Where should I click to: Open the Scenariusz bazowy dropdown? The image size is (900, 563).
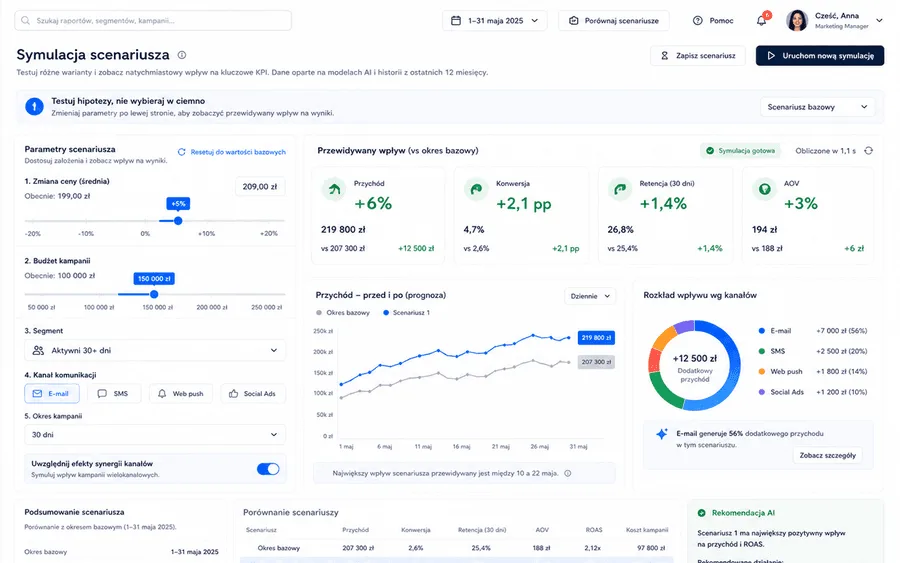[817, 107]
